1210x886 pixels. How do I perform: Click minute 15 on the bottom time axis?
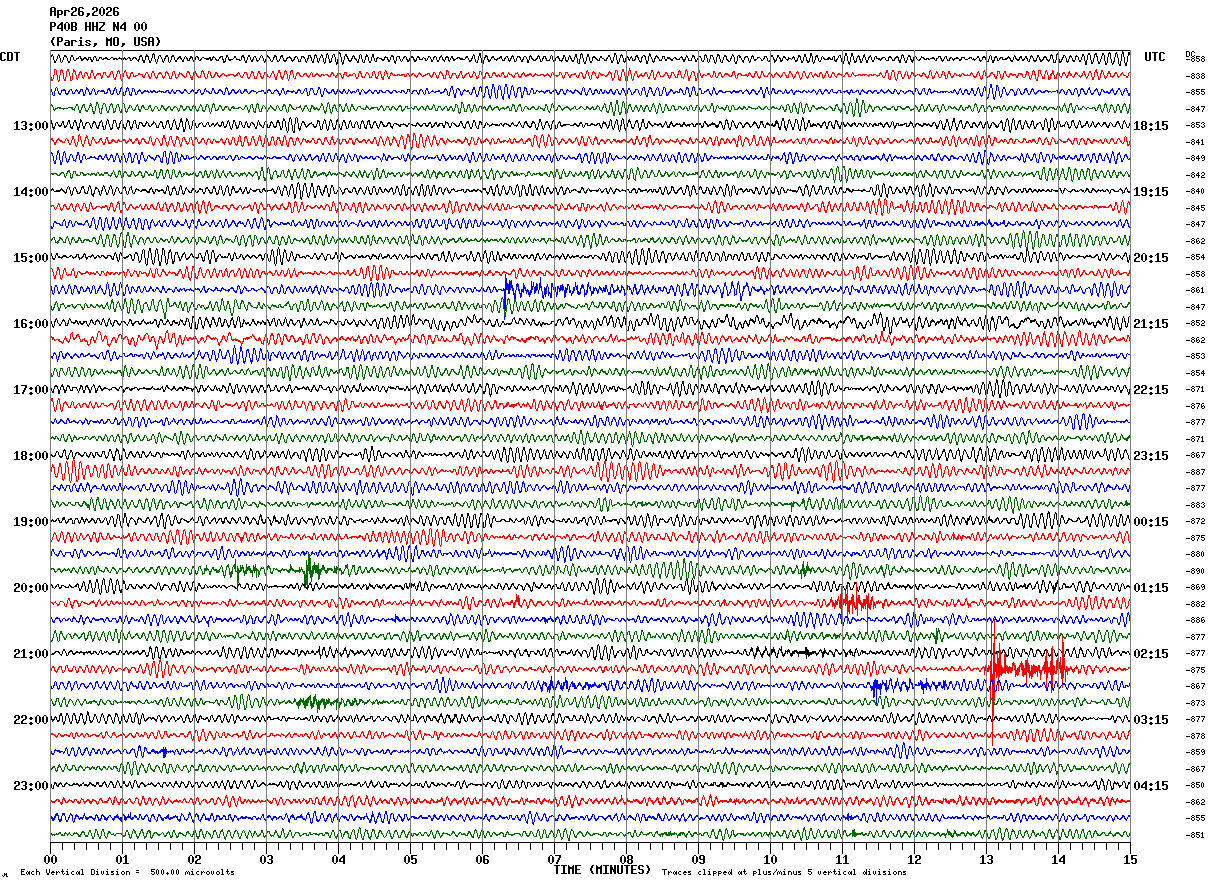[x=1129, y=859]
